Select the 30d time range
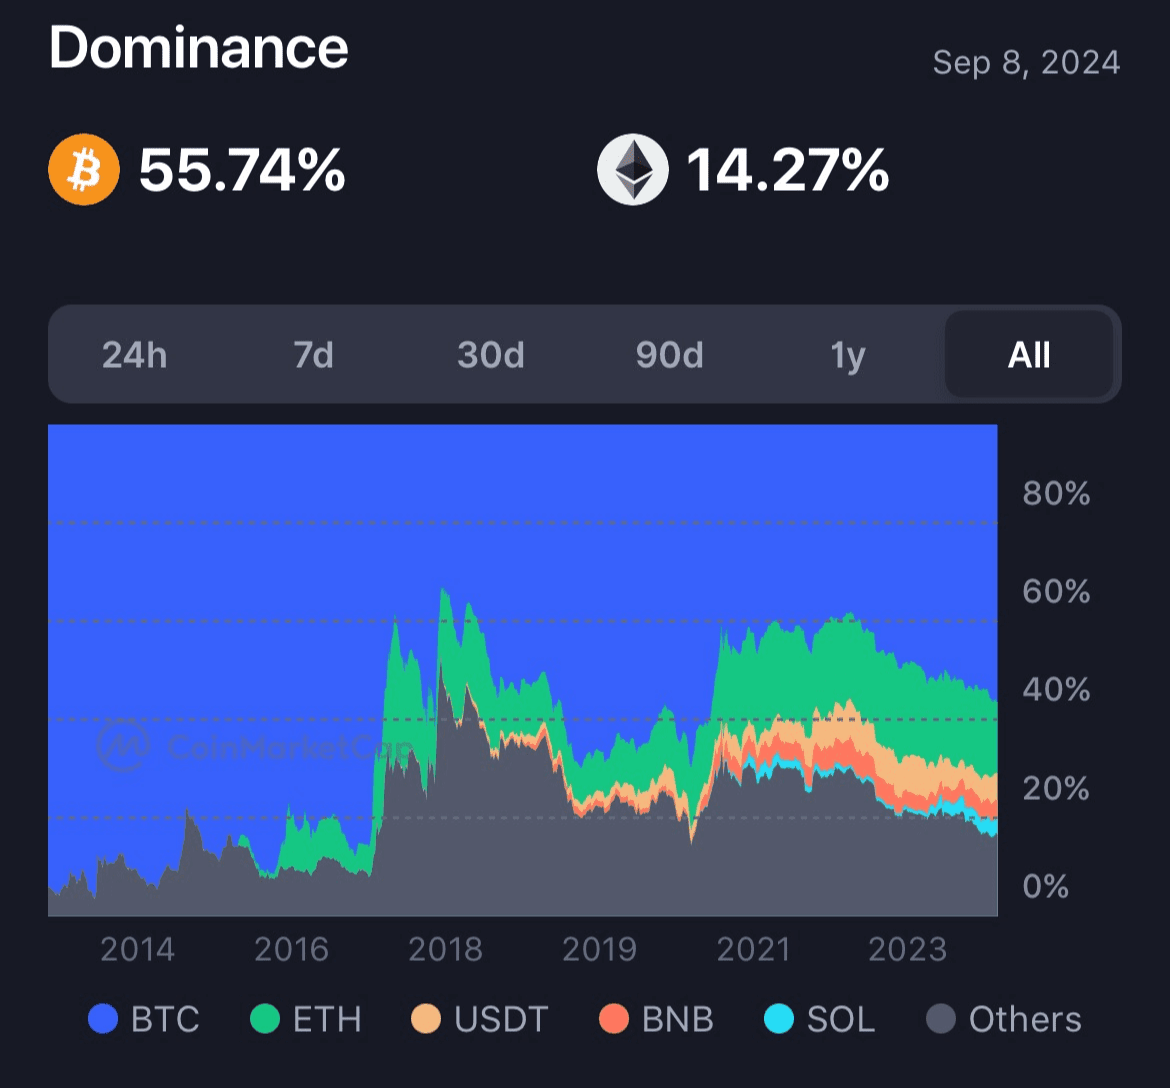The image size is (1170, 1088). tap(490, 355)
